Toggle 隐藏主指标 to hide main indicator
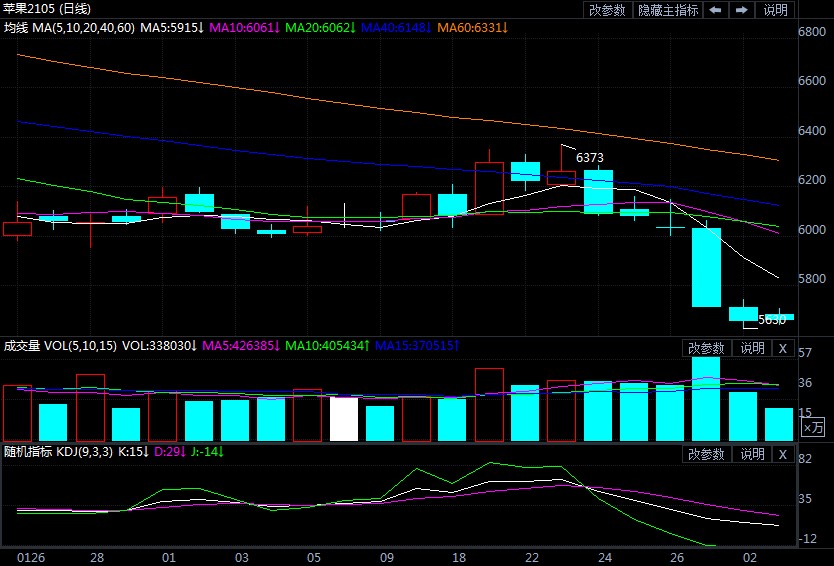This screenshot has height=566, width=834. [x=668, y=10]
